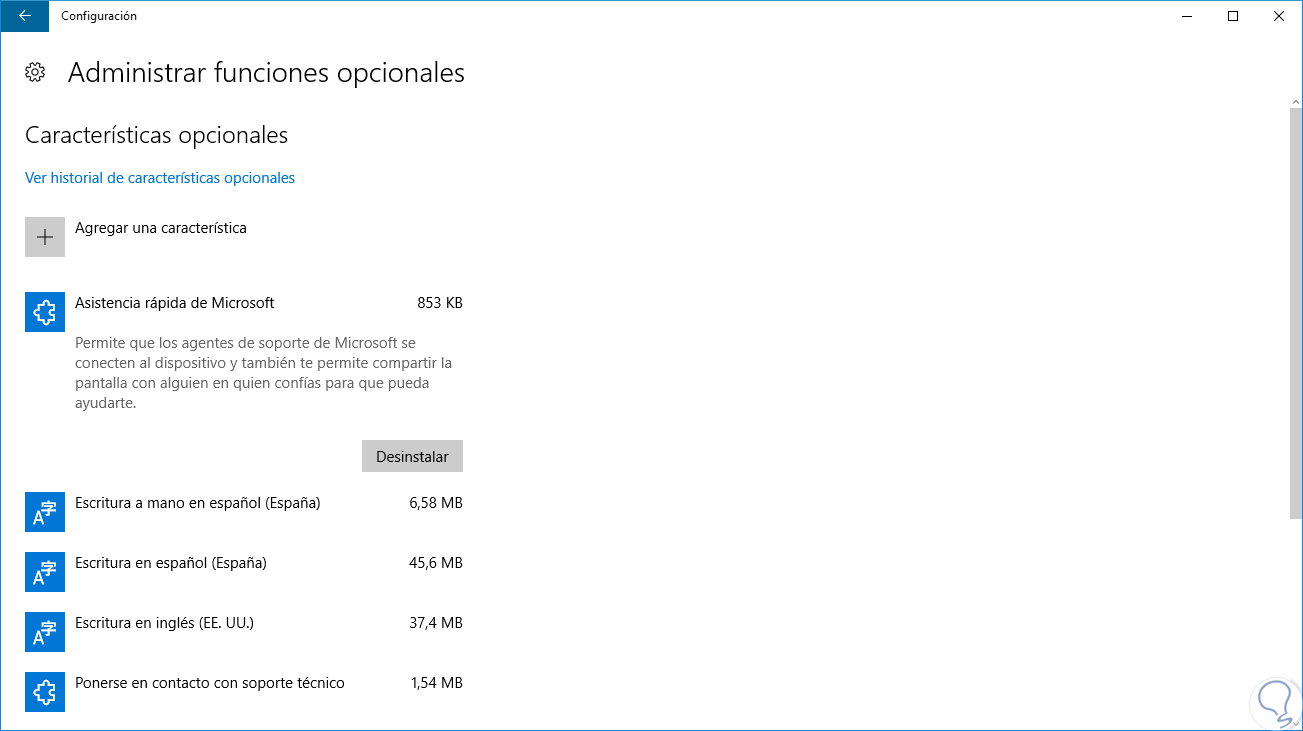Collapse the Asistencia rápida de Microsoft entry
Image resolution: width=1303 pixels, height=731 pixels.
tap(174, 303)
